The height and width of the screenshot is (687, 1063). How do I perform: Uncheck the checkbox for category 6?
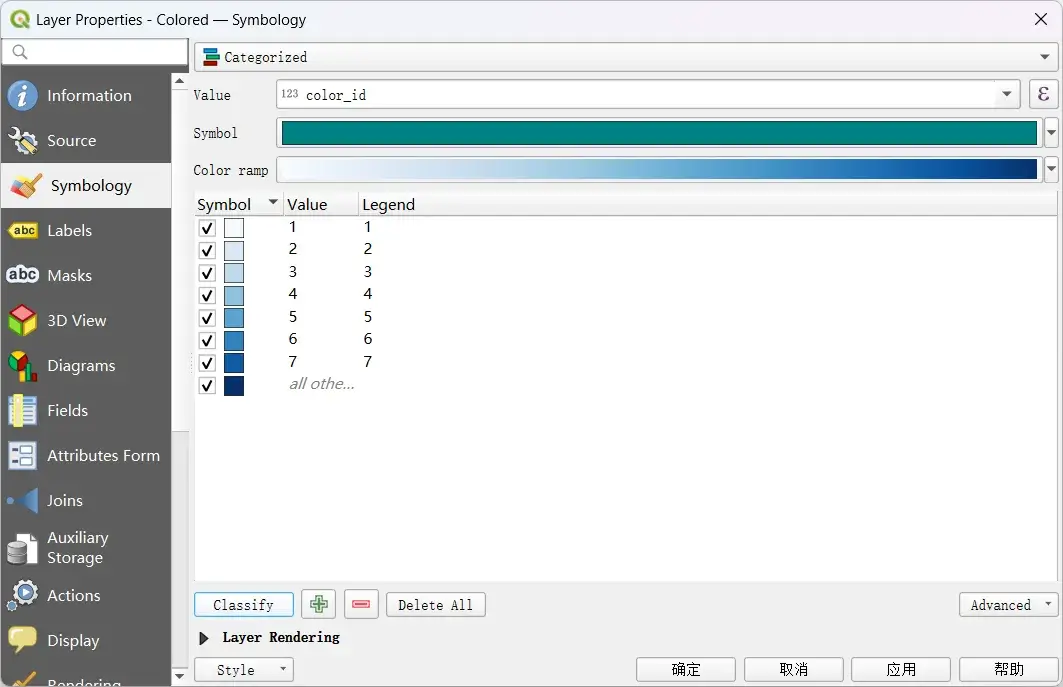tap(207, 340)
